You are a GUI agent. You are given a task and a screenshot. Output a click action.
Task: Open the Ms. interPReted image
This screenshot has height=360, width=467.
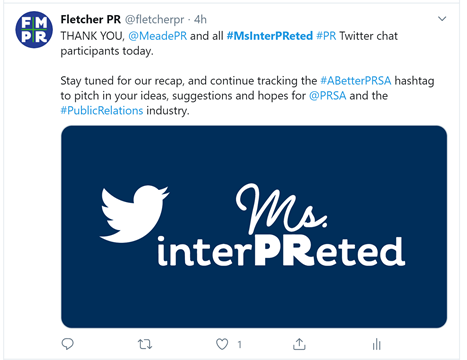click(254, 227)
